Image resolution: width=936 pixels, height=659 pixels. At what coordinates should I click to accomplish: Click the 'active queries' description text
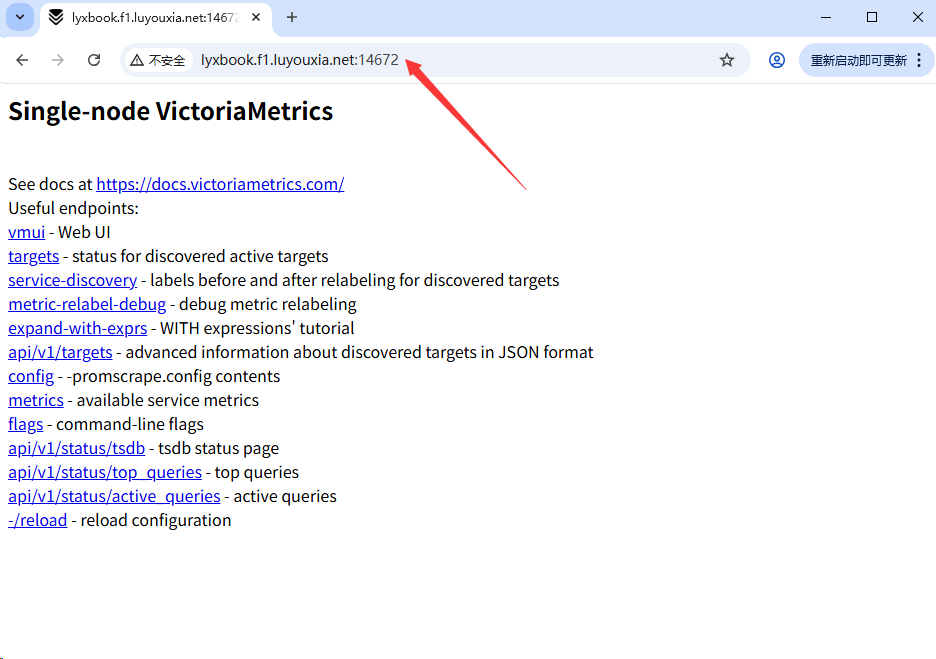click(285, 496)
